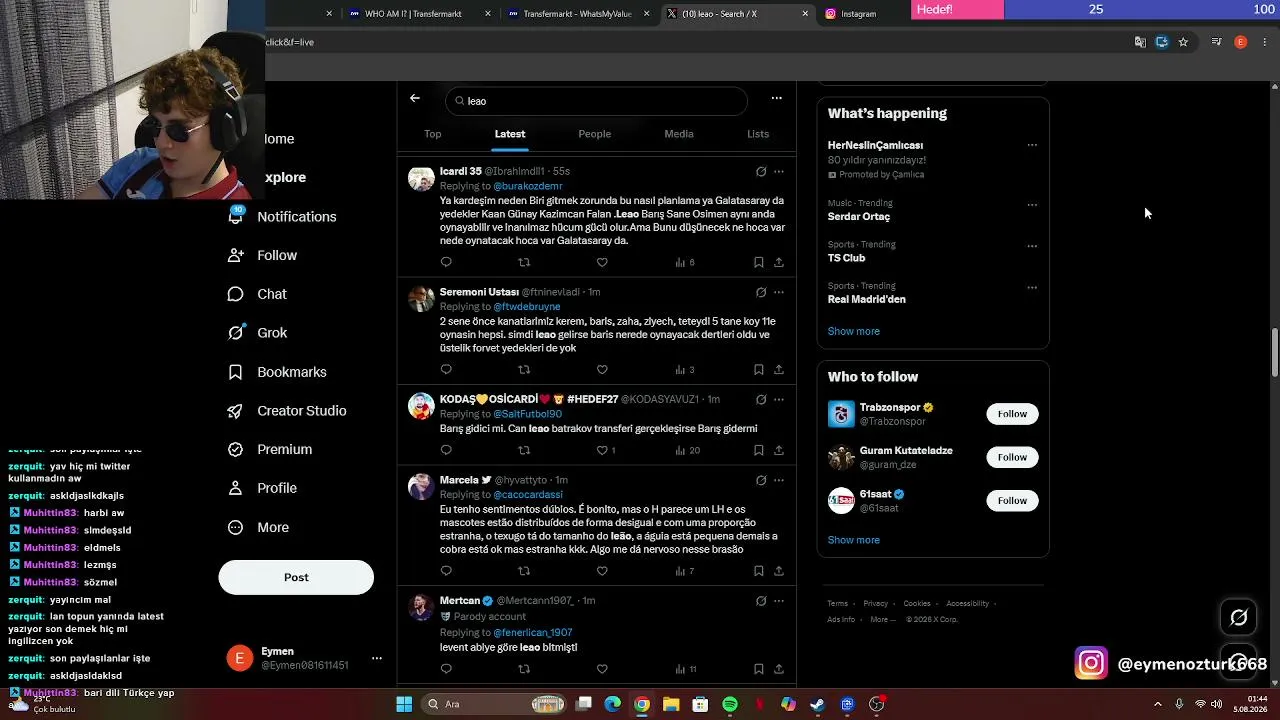Reply to the Icardi 35 post
Screen dimensions: 1280x720
[446, 262]
